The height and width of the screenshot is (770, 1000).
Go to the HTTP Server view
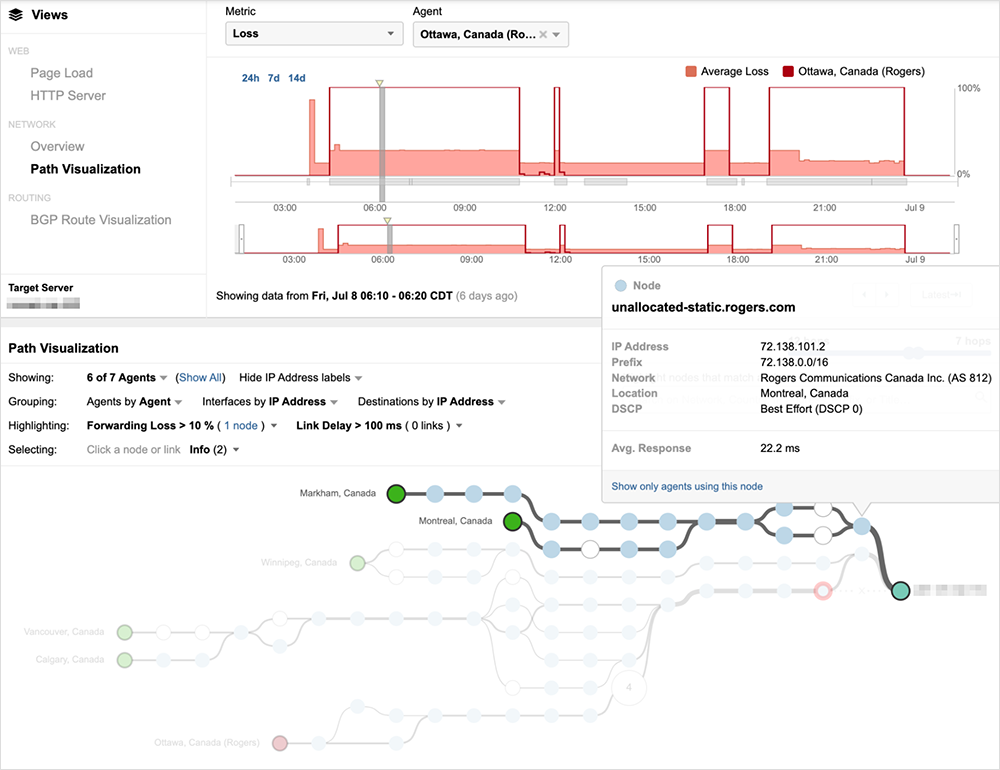pyautogui.click(x=68, y=96)
